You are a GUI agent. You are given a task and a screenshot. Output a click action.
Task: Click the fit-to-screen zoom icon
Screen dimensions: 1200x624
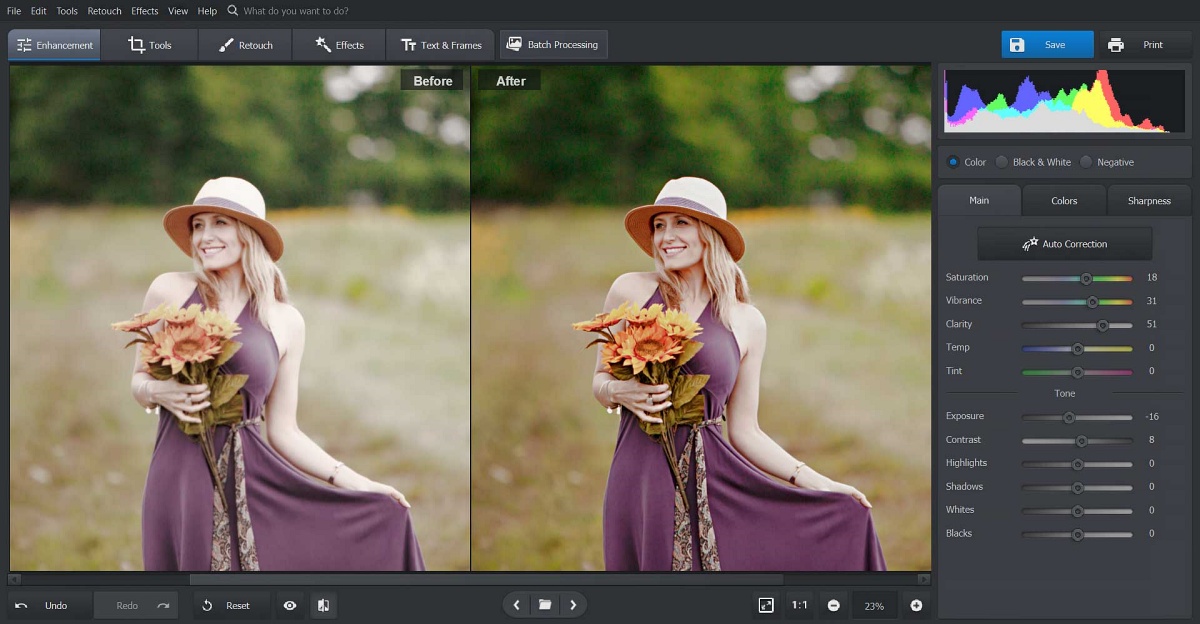click(x=766, y=605)
